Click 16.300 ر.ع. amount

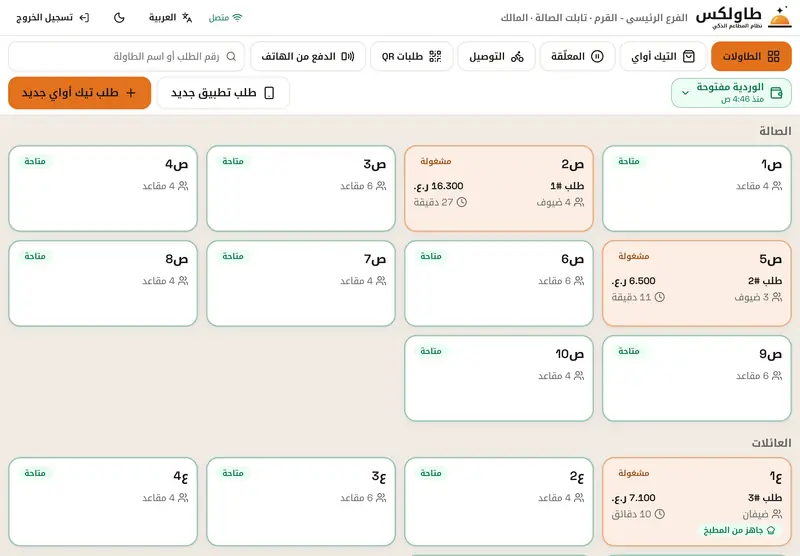pos(438,186)
